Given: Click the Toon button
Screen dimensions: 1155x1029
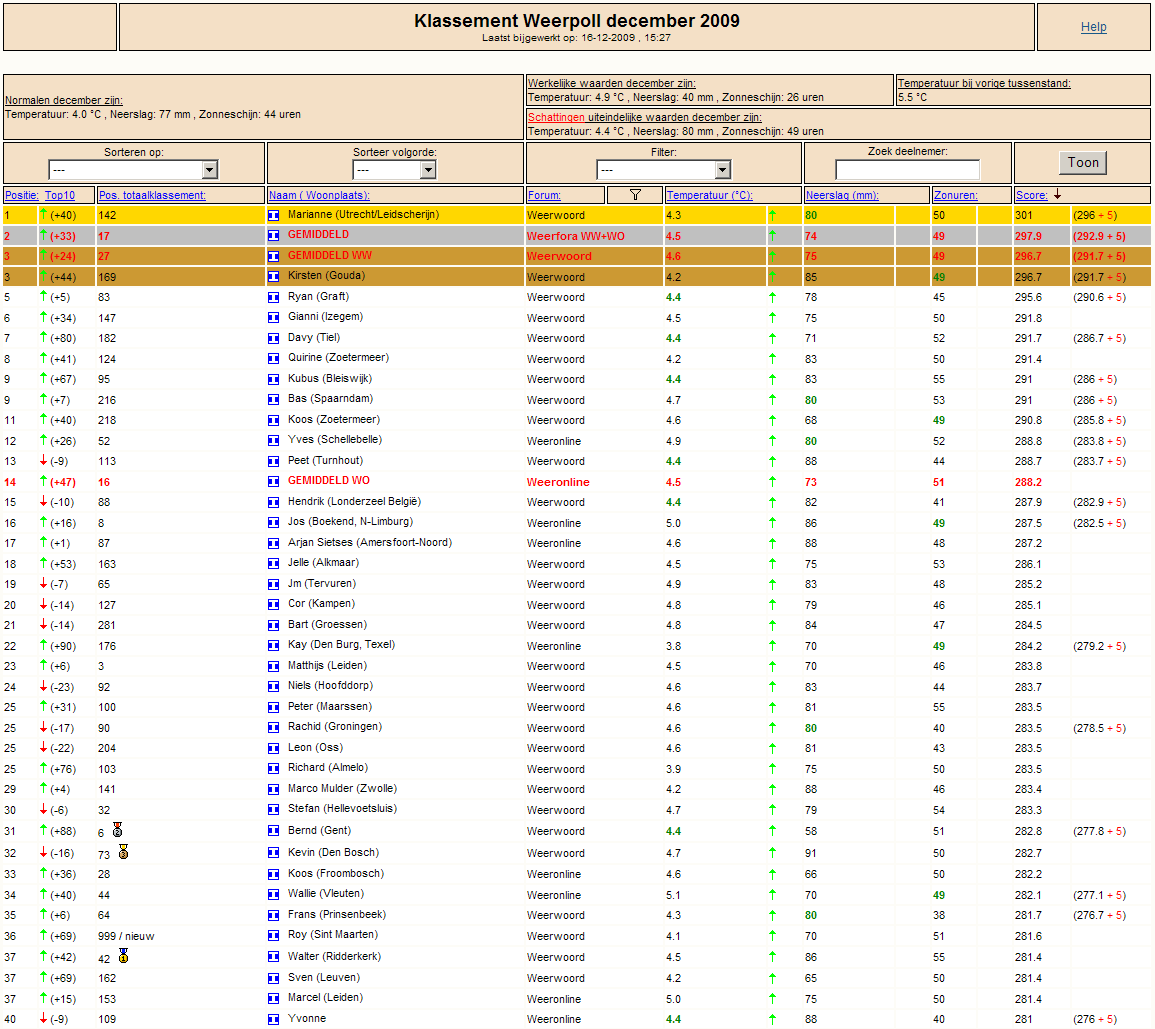Looking at the screenshot, I should tap(1083, 162).
